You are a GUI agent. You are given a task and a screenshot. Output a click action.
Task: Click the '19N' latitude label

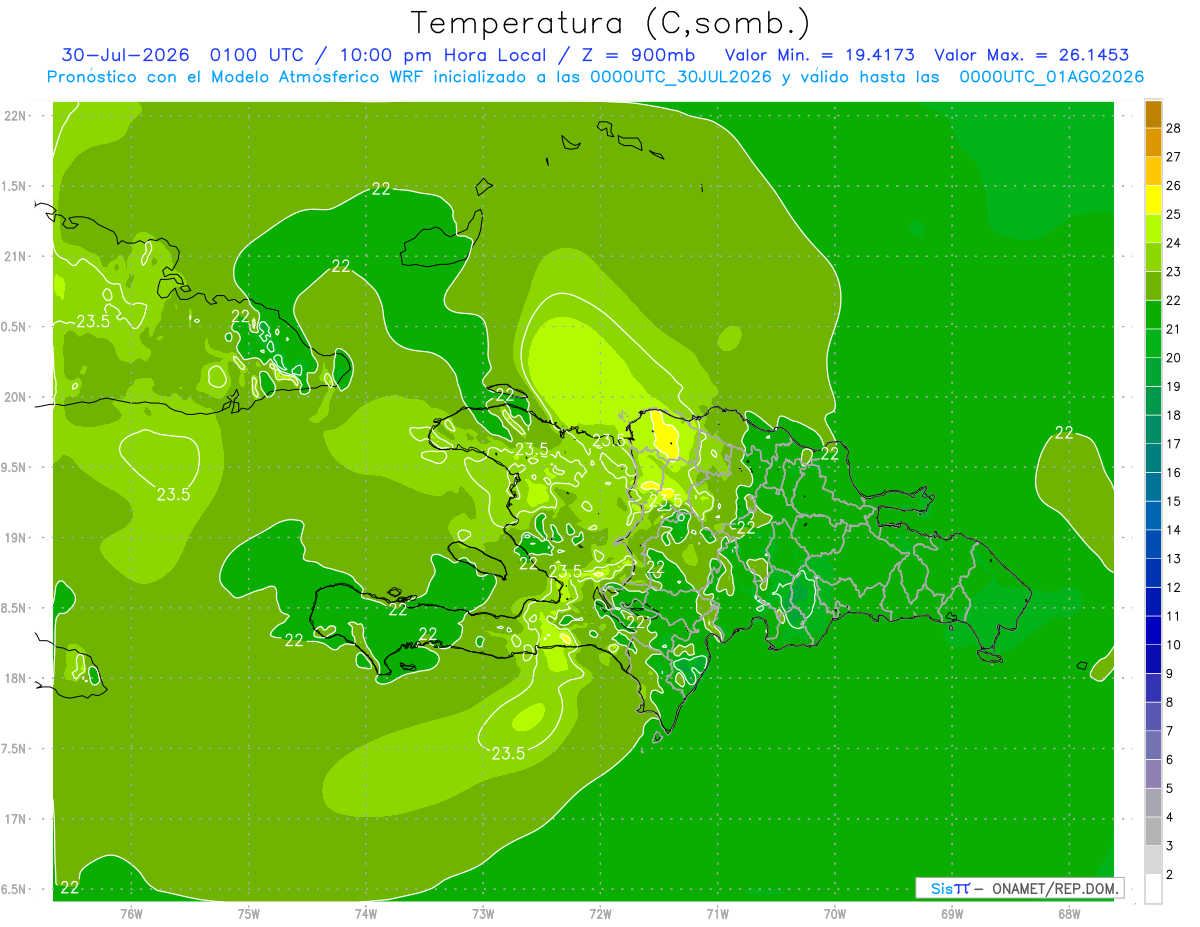(x=16, y=538)
